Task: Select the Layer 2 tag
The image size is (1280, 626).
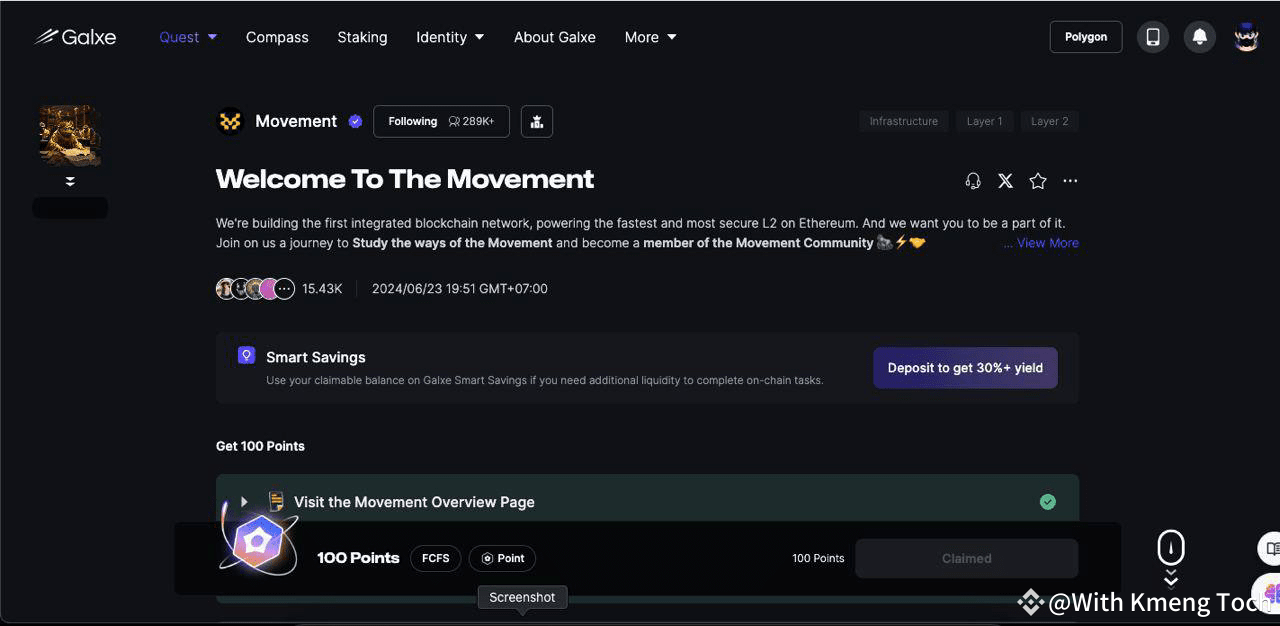Action: click(x=1050, y=121)
